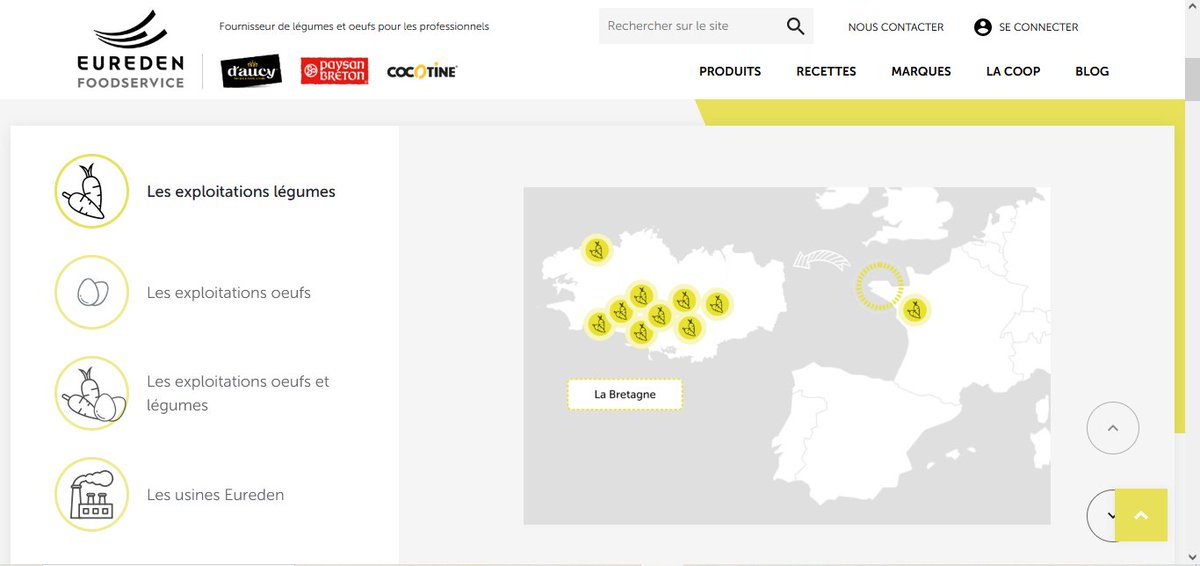Click the vegetable marker at Brittany's northwestern tip

[597, 250]
